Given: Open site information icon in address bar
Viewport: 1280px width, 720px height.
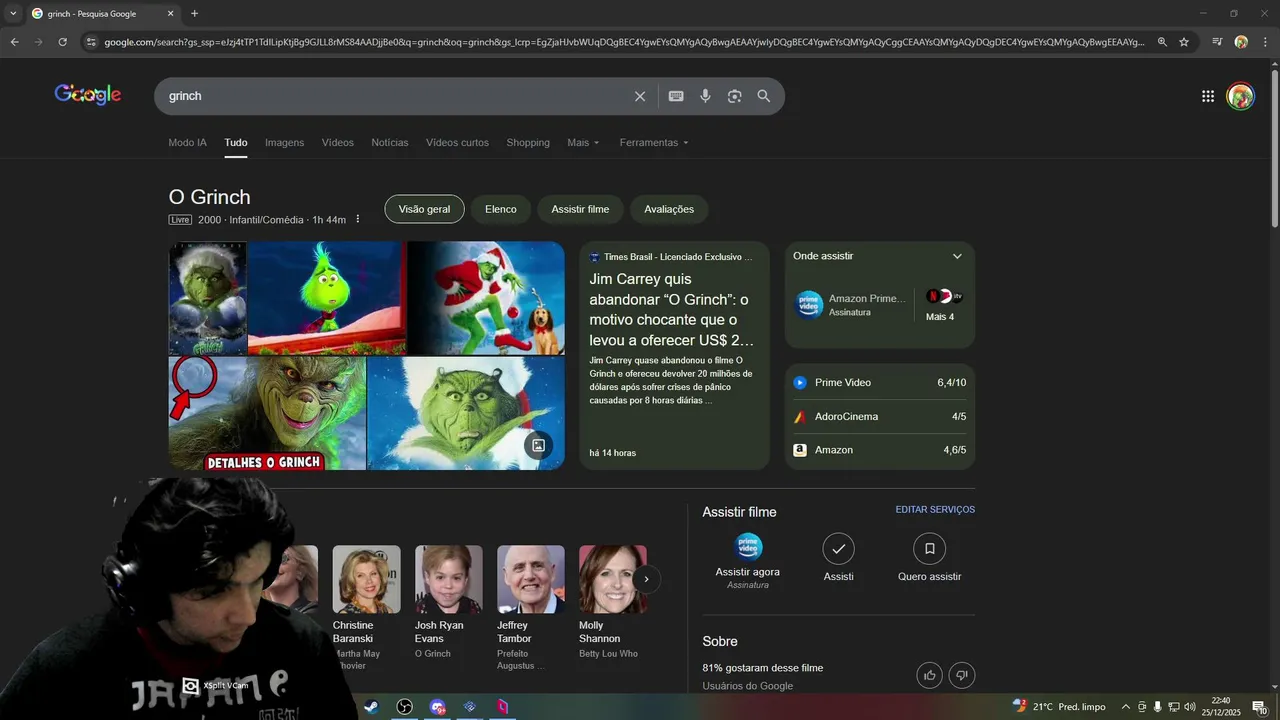Looking at the screenshot, I should point(91,42).
